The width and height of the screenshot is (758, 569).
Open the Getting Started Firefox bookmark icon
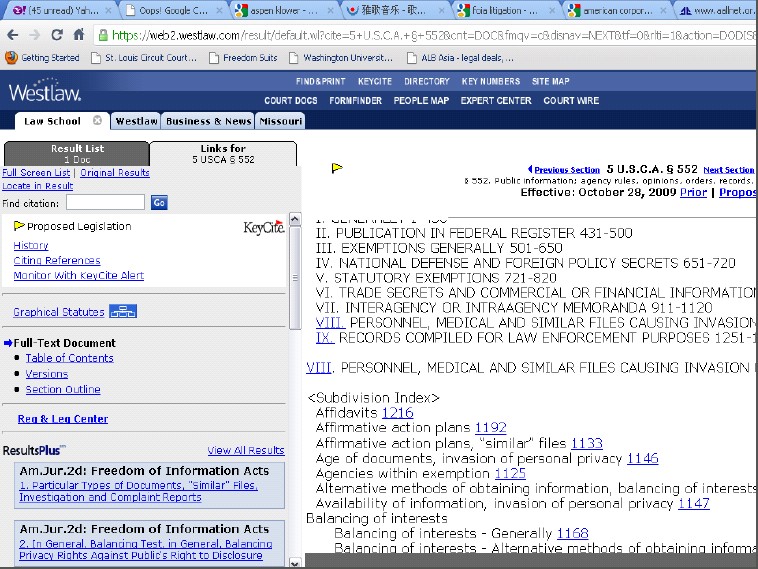point(11,58)
